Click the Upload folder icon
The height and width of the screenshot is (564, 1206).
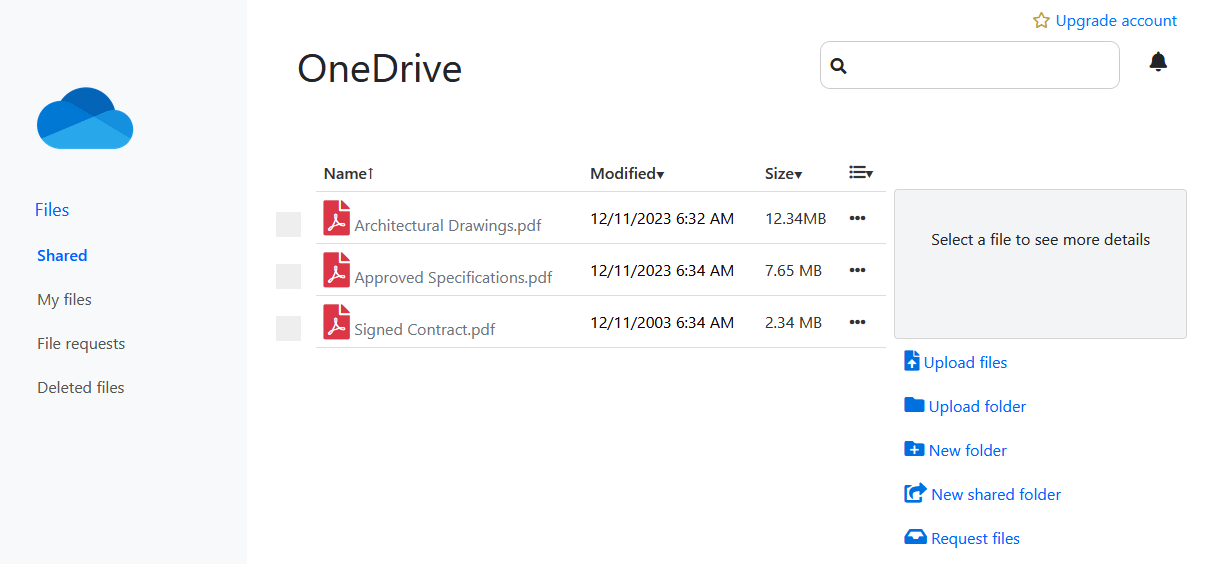(x=914, y=405)
